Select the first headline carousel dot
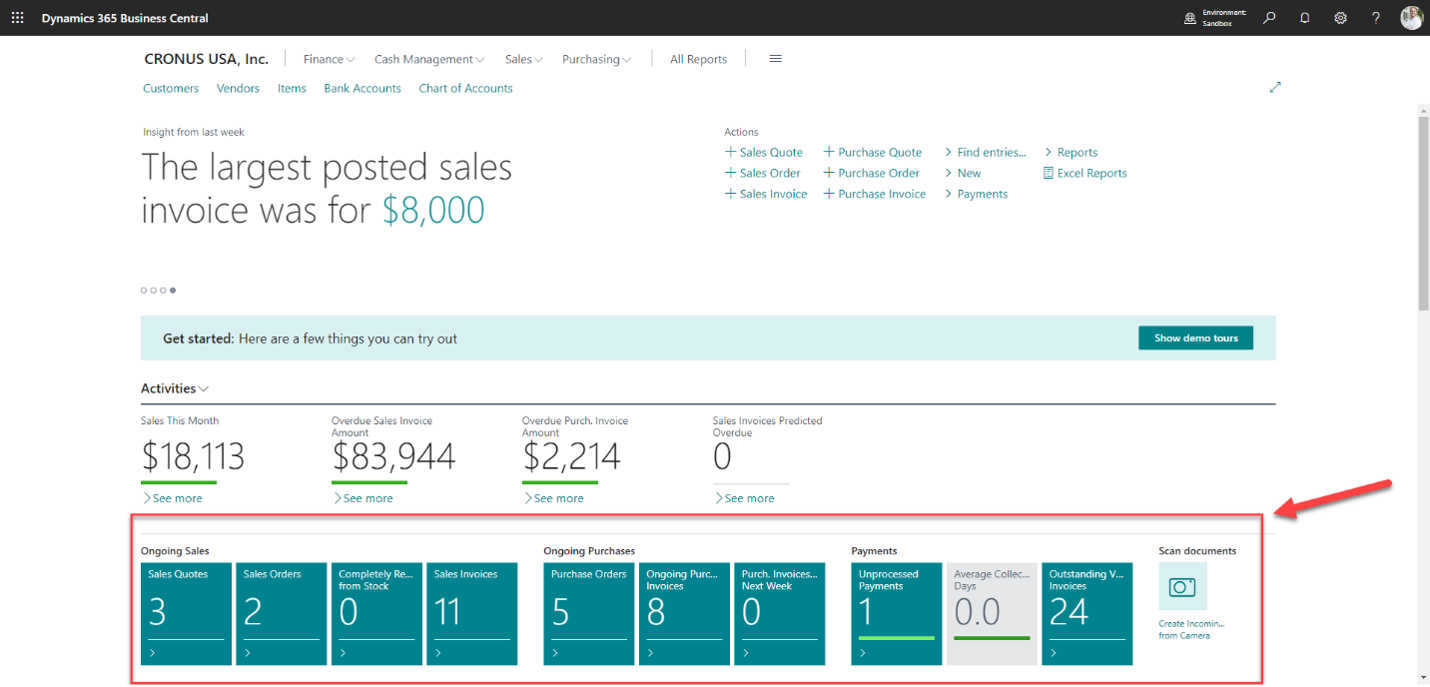This screenshot has width=1430, height=687. [x=144, y=290]
